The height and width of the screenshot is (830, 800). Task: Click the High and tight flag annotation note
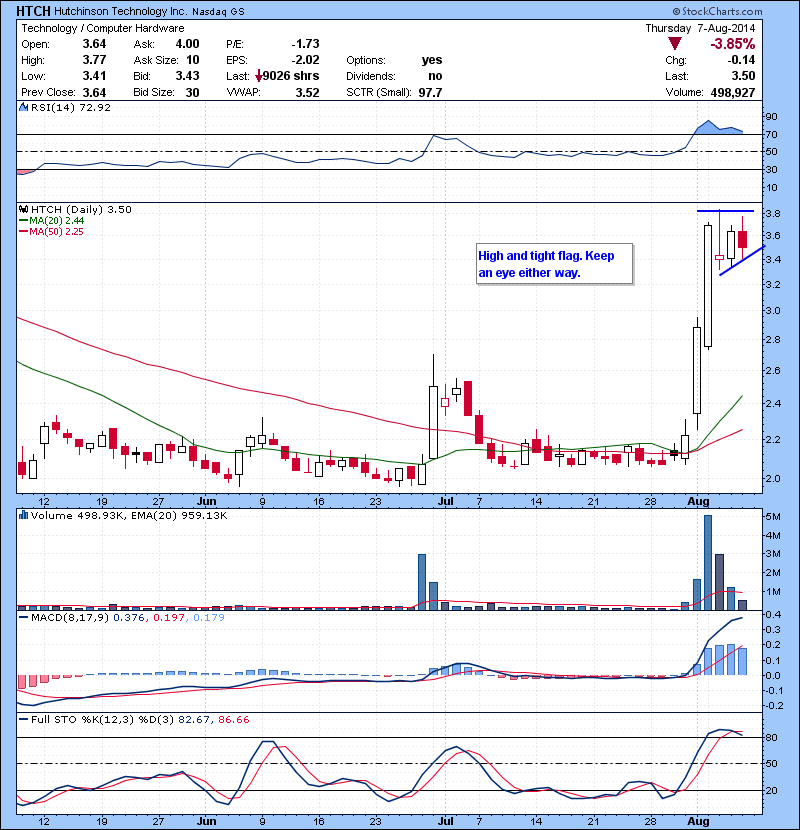[x=554, y=264]
